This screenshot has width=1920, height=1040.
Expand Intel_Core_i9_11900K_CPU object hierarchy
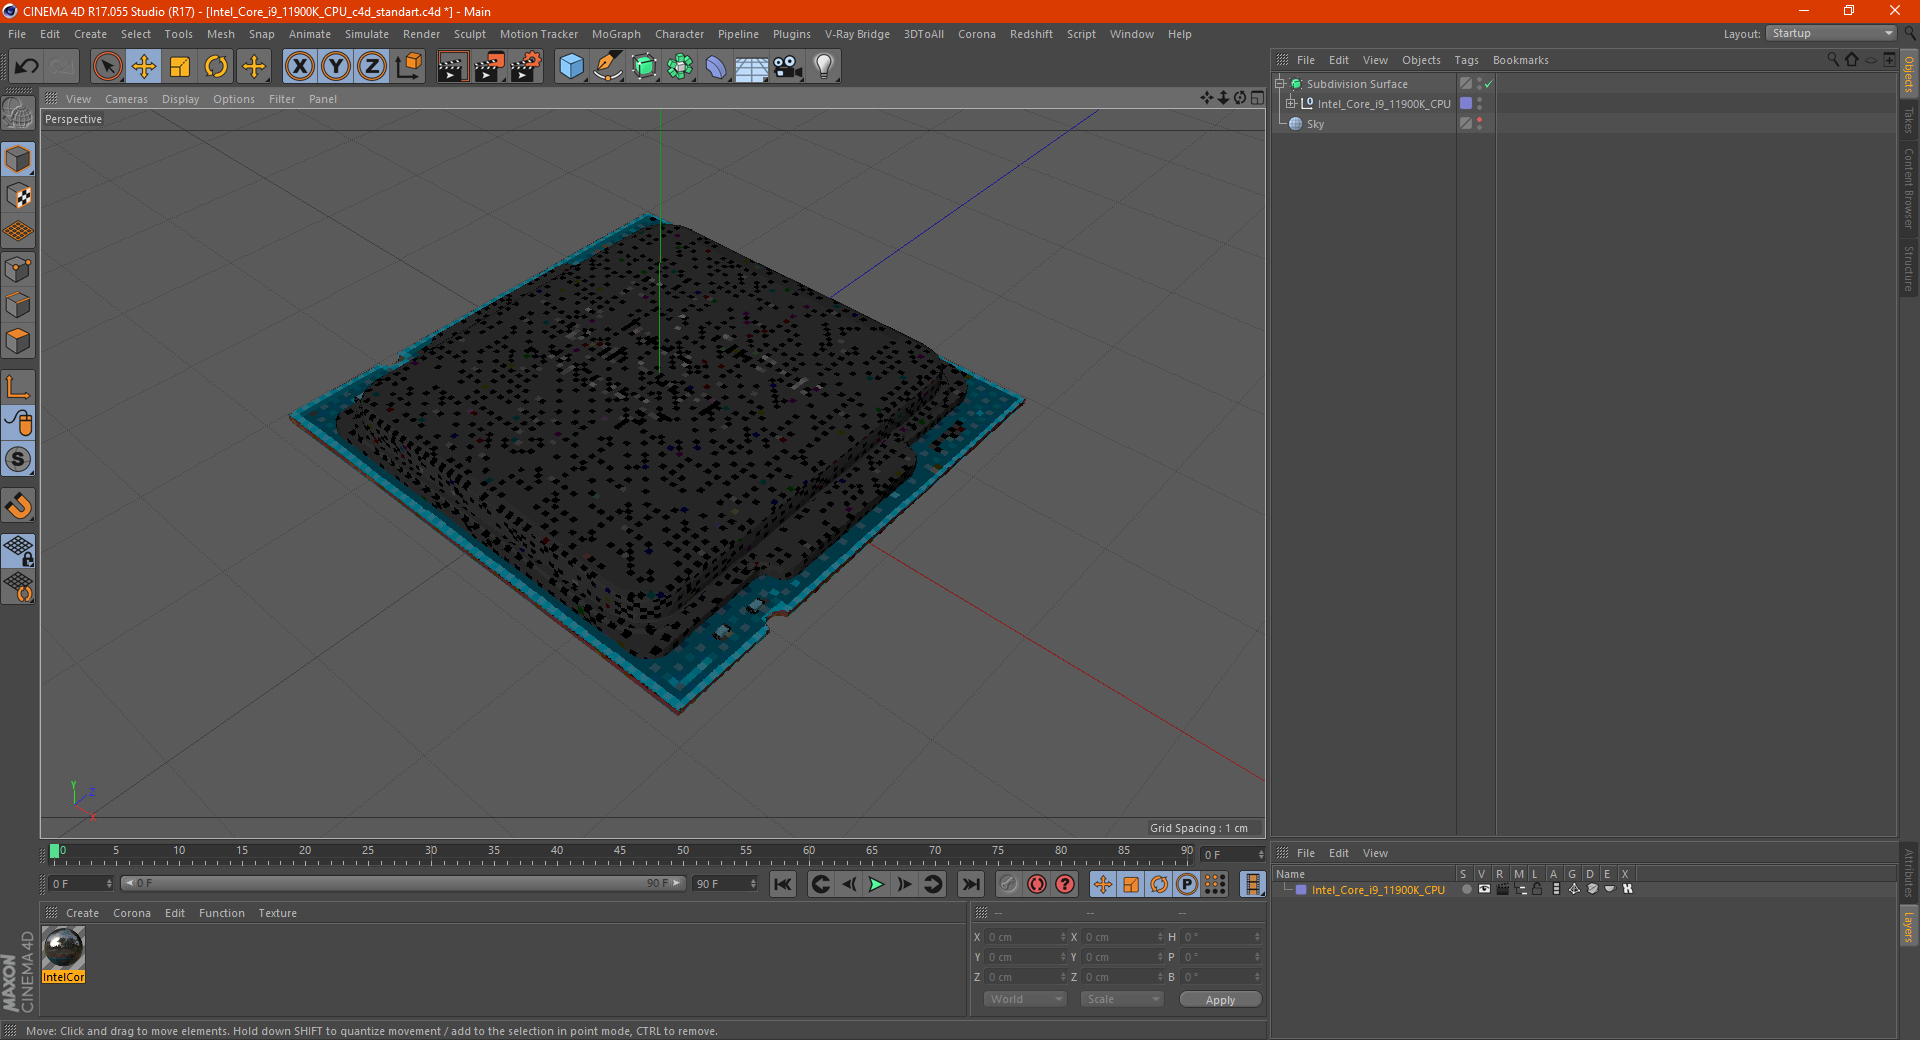tap(1291, 103)
